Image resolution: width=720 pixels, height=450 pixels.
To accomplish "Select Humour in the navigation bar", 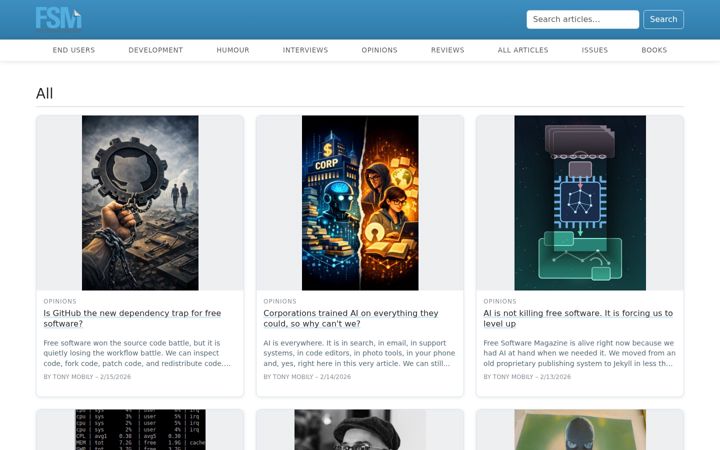I will tap(233, 50).
